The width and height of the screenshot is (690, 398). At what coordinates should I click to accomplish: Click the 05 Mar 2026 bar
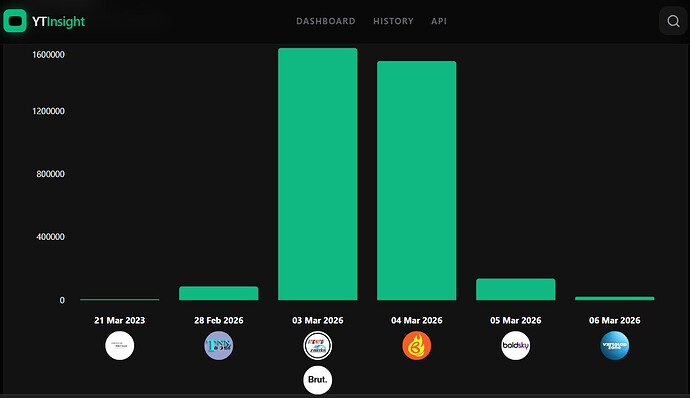(516, 289)
